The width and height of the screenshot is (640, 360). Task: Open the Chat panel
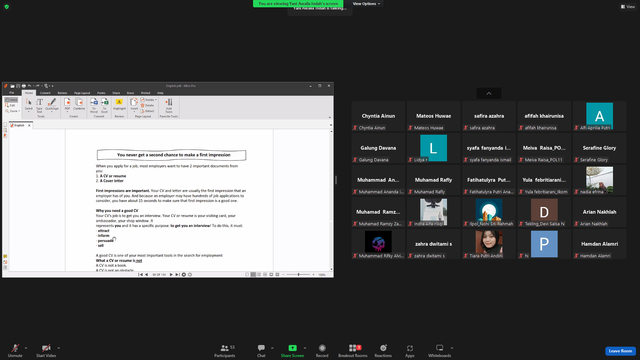pos(261,350)
